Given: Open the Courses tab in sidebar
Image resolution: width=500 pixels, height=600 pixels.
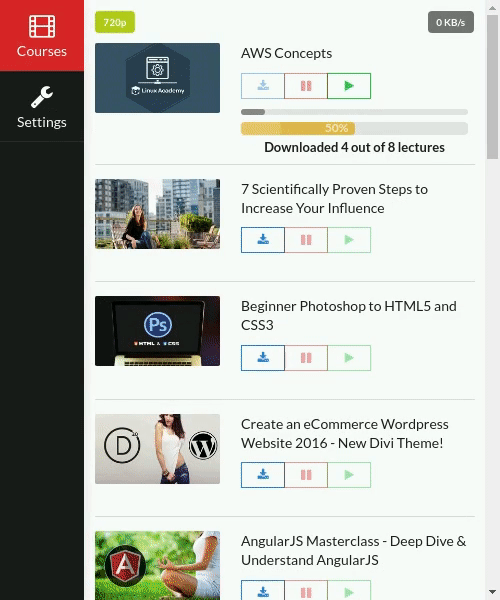Looking at the screenshot, I should click(42, 36).
